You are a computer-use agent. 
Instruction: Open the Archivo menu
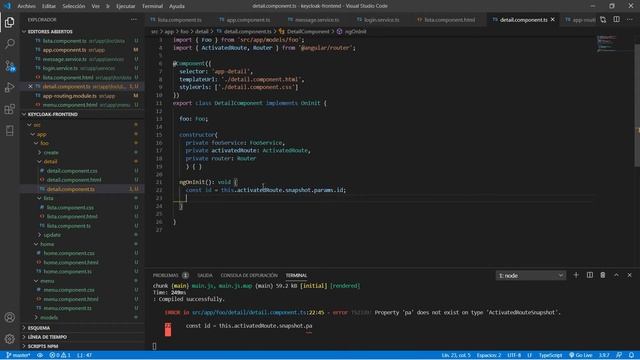pyautogui.click(x=27, y=6)
